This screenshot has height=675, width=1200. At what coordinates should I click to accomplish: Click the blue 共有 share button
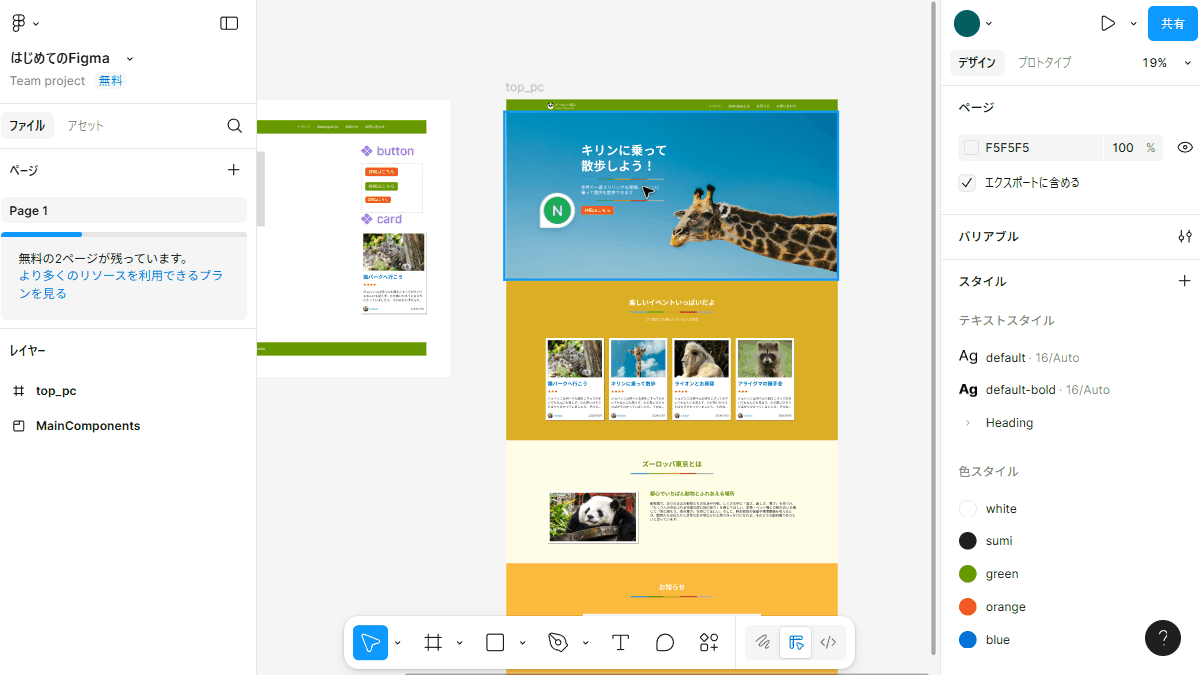(x=1172, y=23)
